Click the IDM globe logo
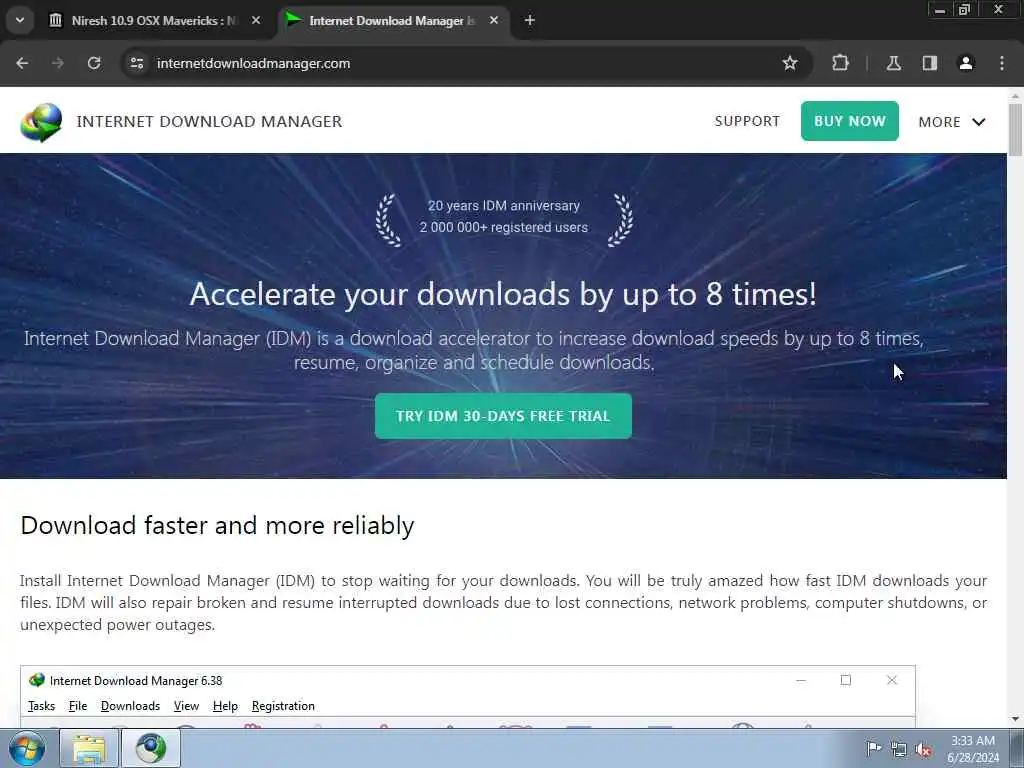The width and height of the screenshot is (1024, 768). pos(41,121)
